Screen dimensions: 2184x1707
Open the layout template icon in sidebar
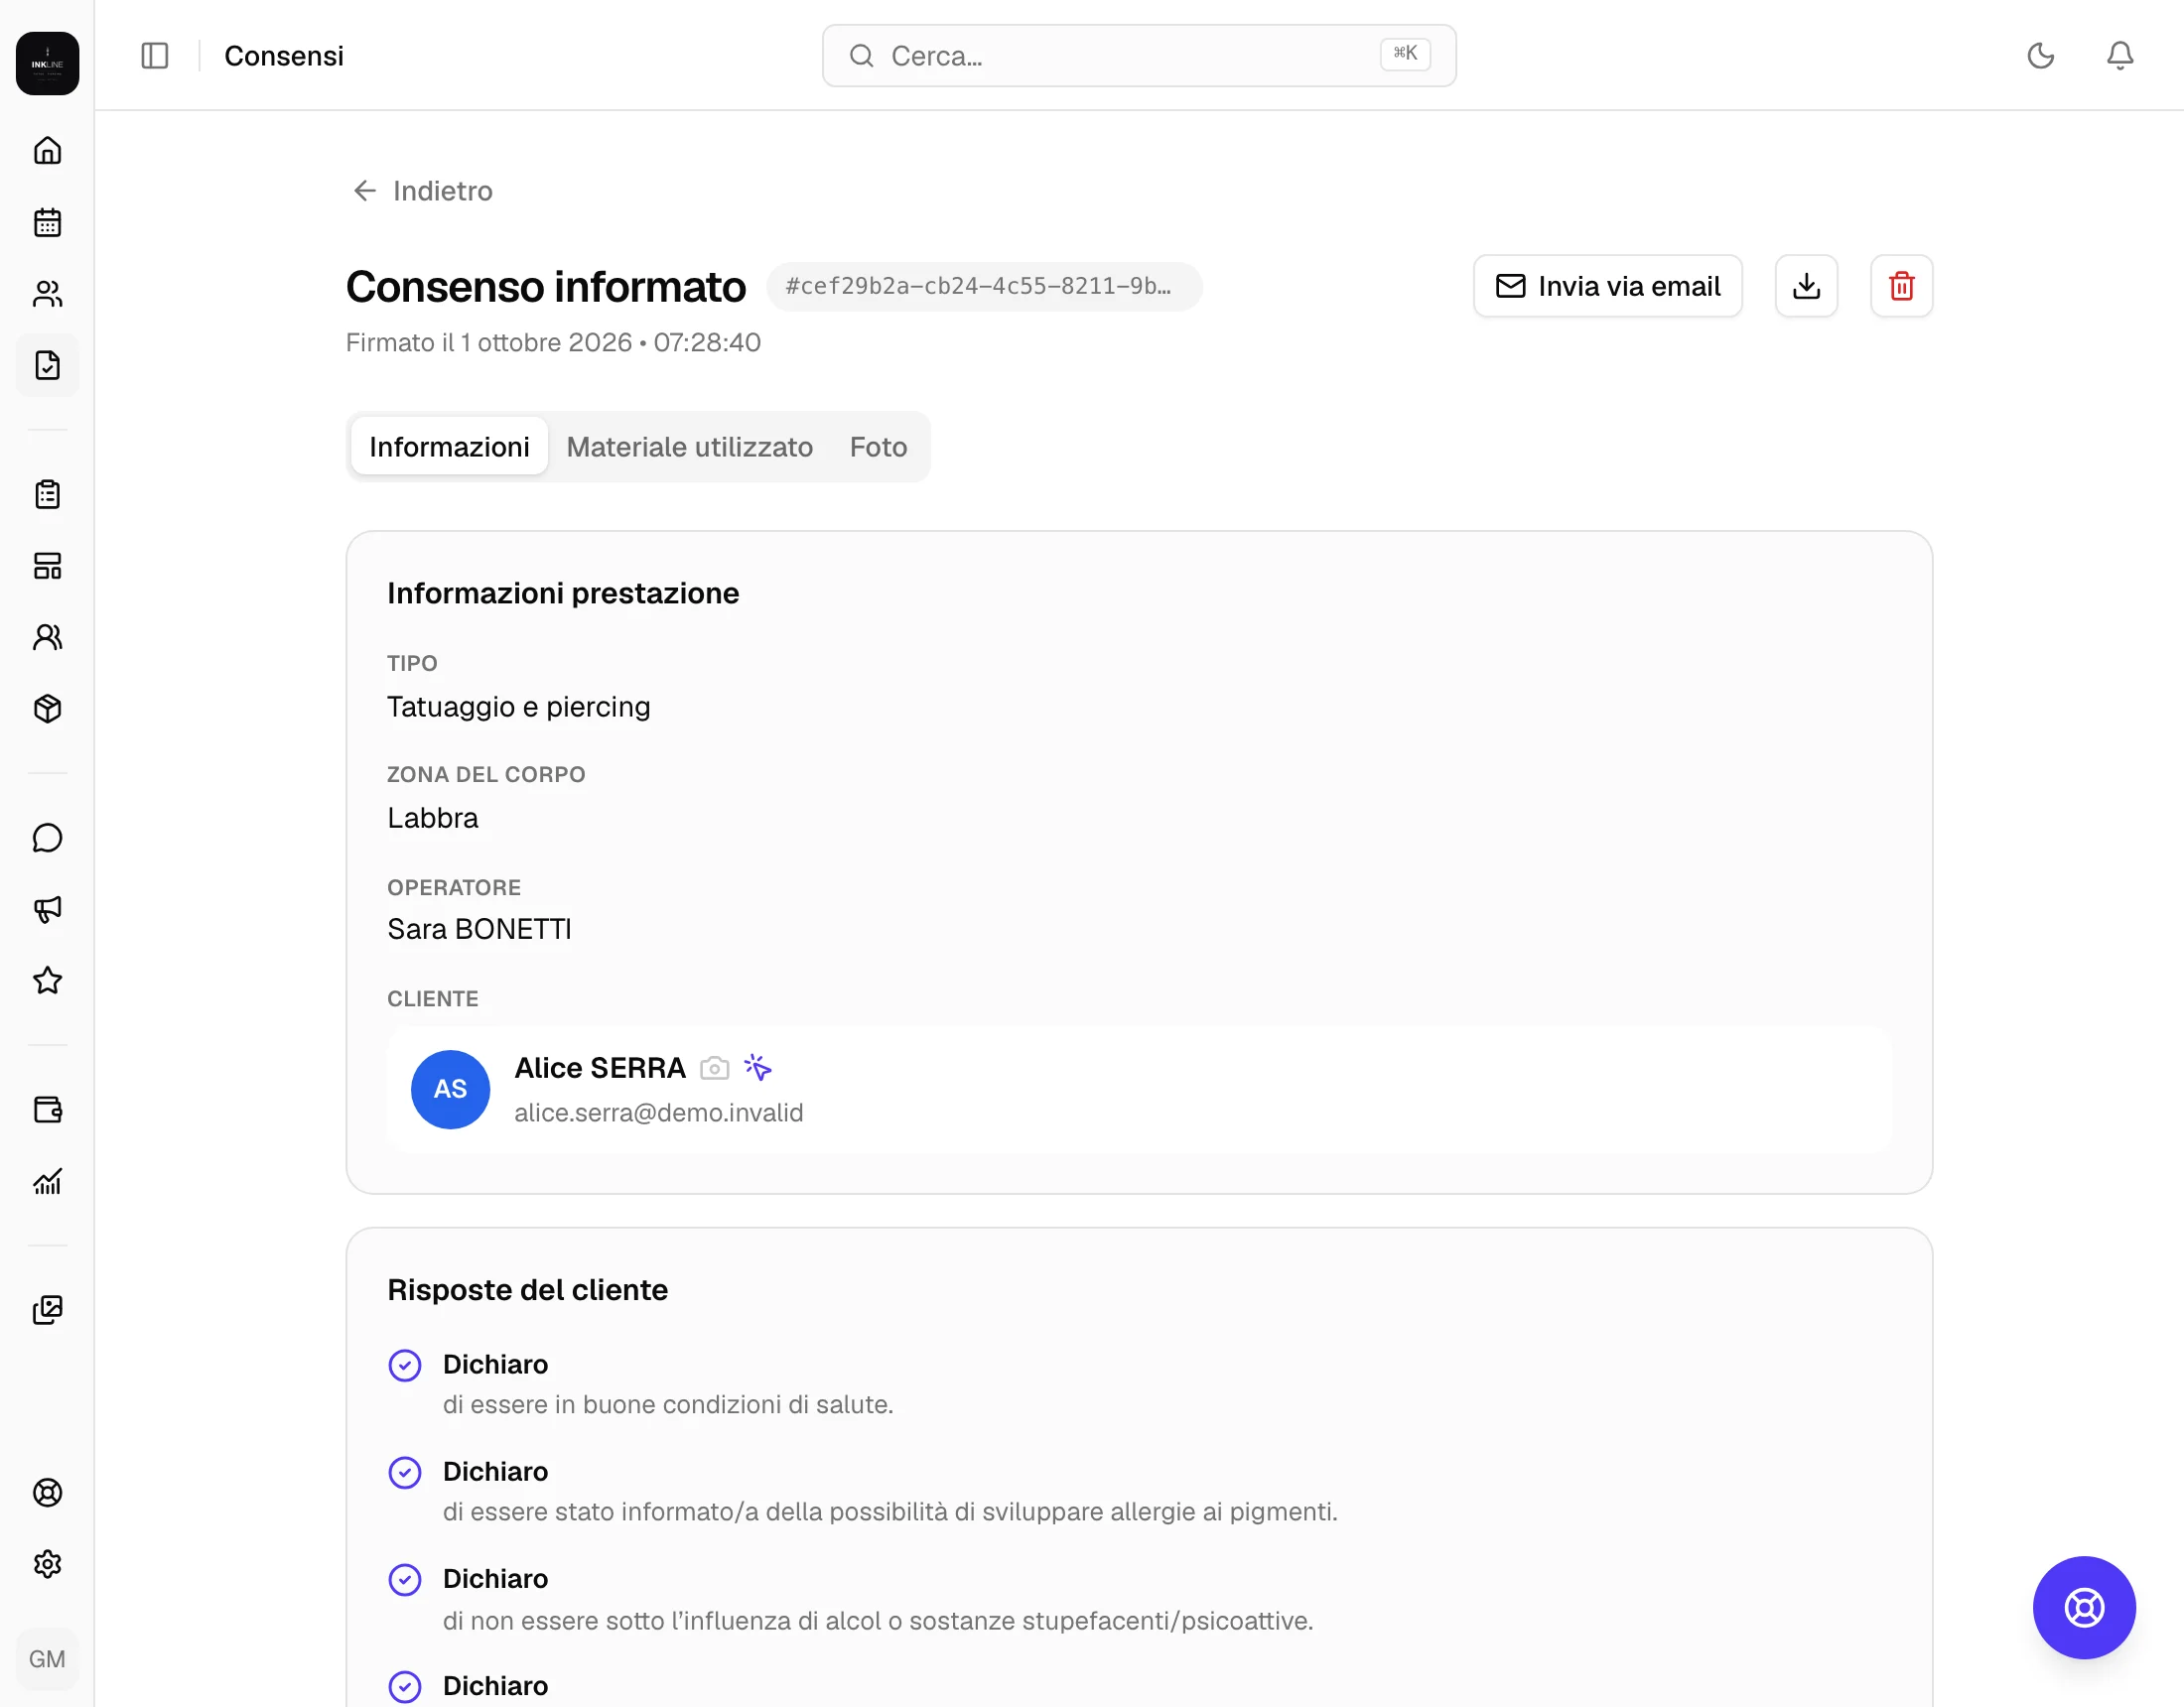tap(47, 566)
